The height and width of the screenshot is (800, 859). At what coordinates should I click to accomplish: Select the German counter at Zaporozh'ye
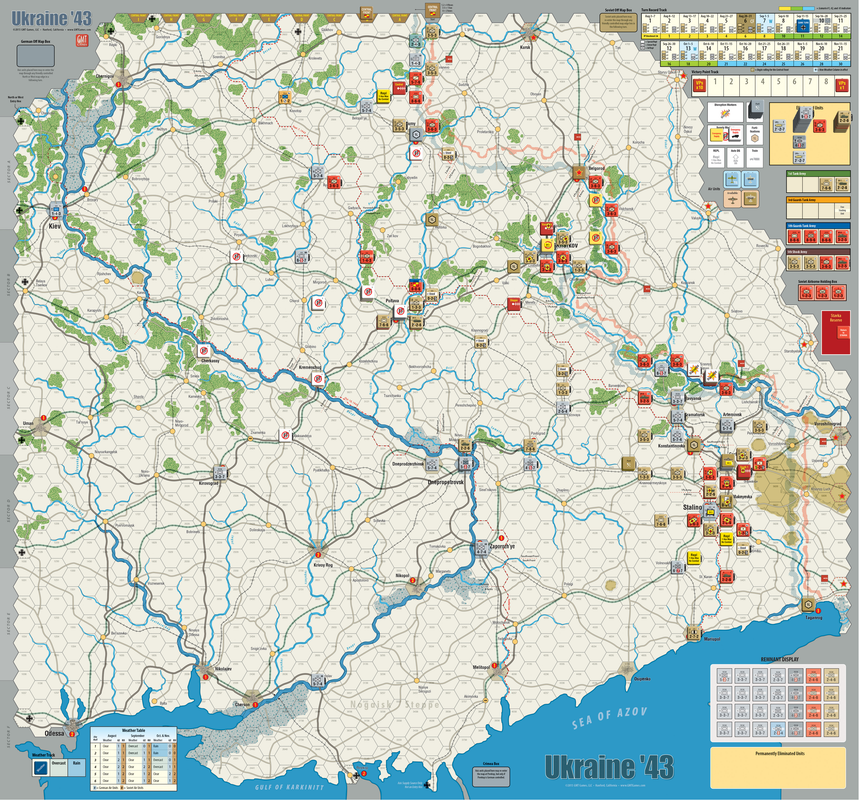point(481,547)
